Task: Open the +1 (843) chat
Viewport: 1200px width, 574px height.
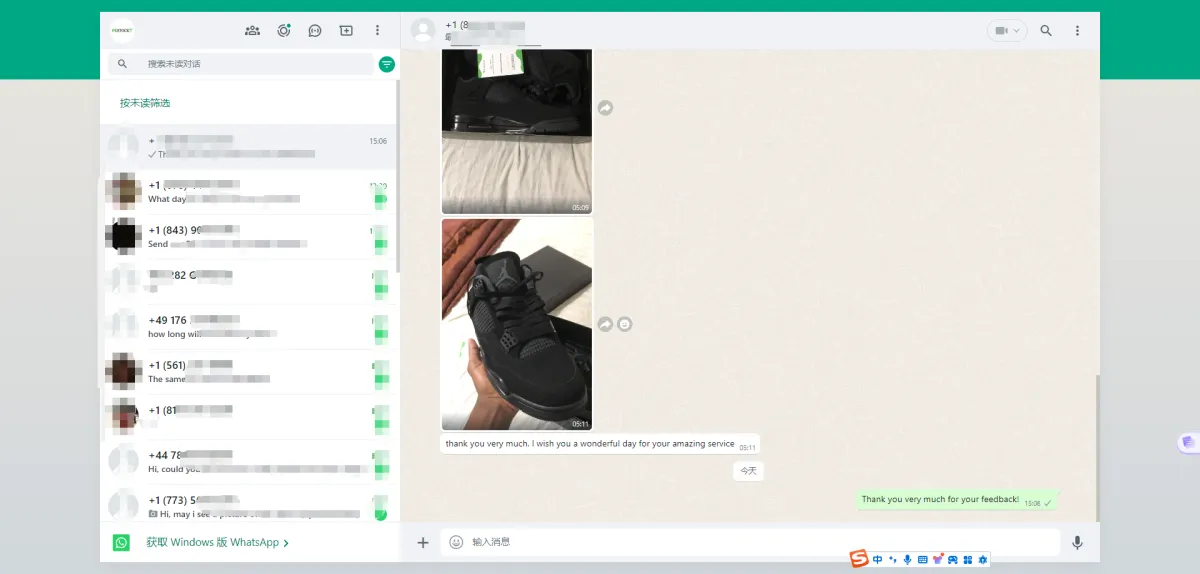Action: (x=249, y=237)
